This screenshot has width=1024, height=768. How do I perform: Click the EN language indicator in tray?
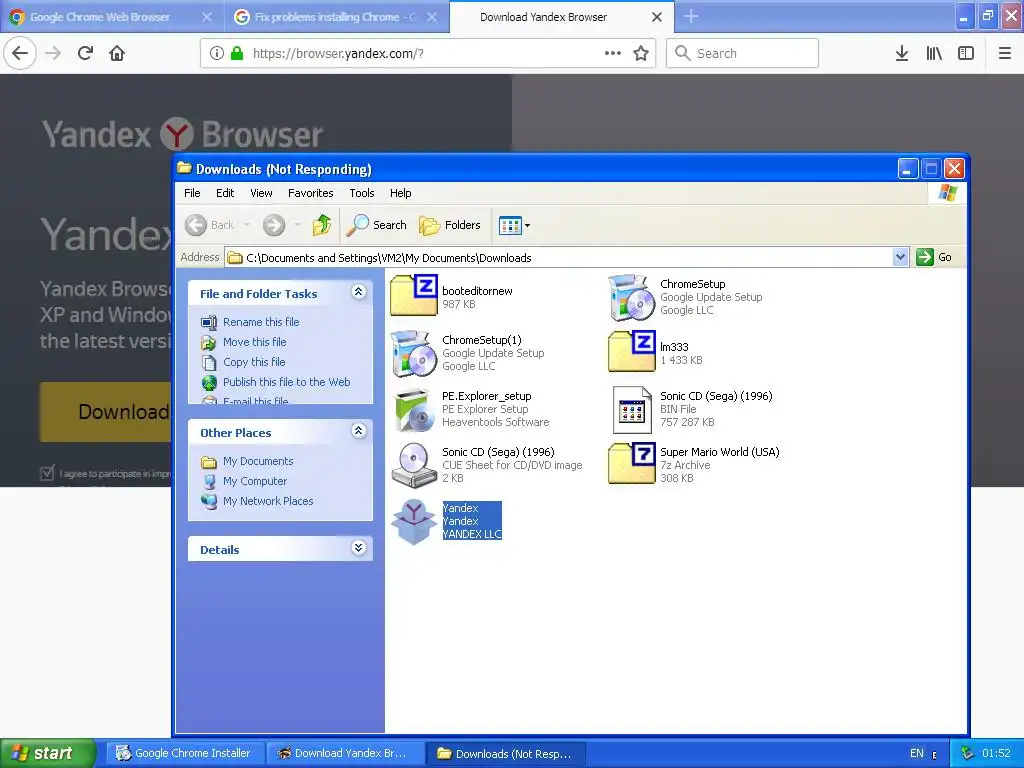coord(917,754)
